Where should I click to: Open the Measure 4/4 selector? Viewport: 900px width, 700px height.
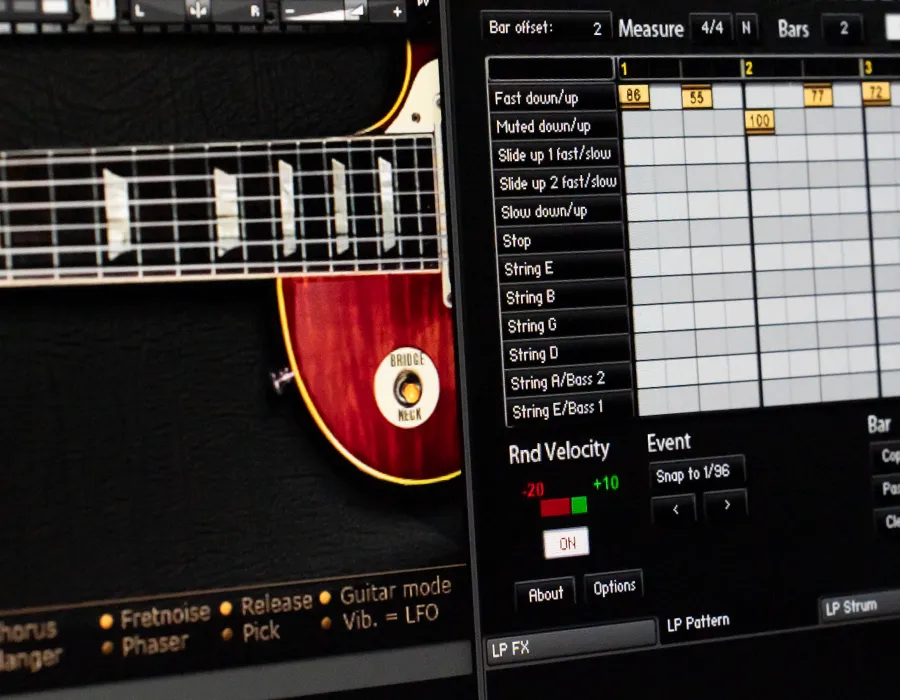(712, 28)
